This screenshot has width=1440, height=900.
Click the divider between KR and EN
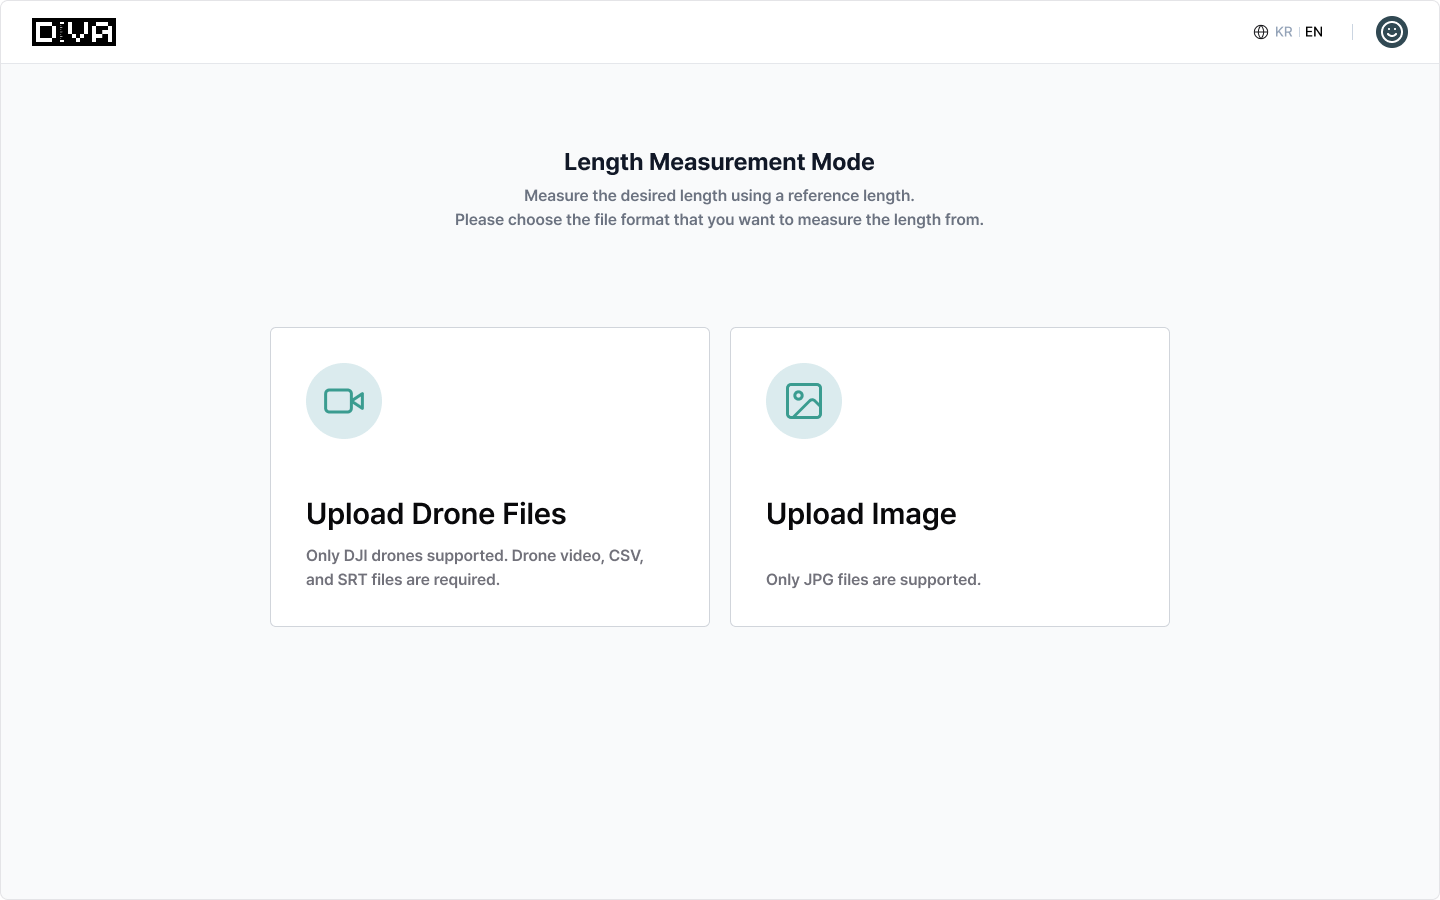coord(1299,32)
